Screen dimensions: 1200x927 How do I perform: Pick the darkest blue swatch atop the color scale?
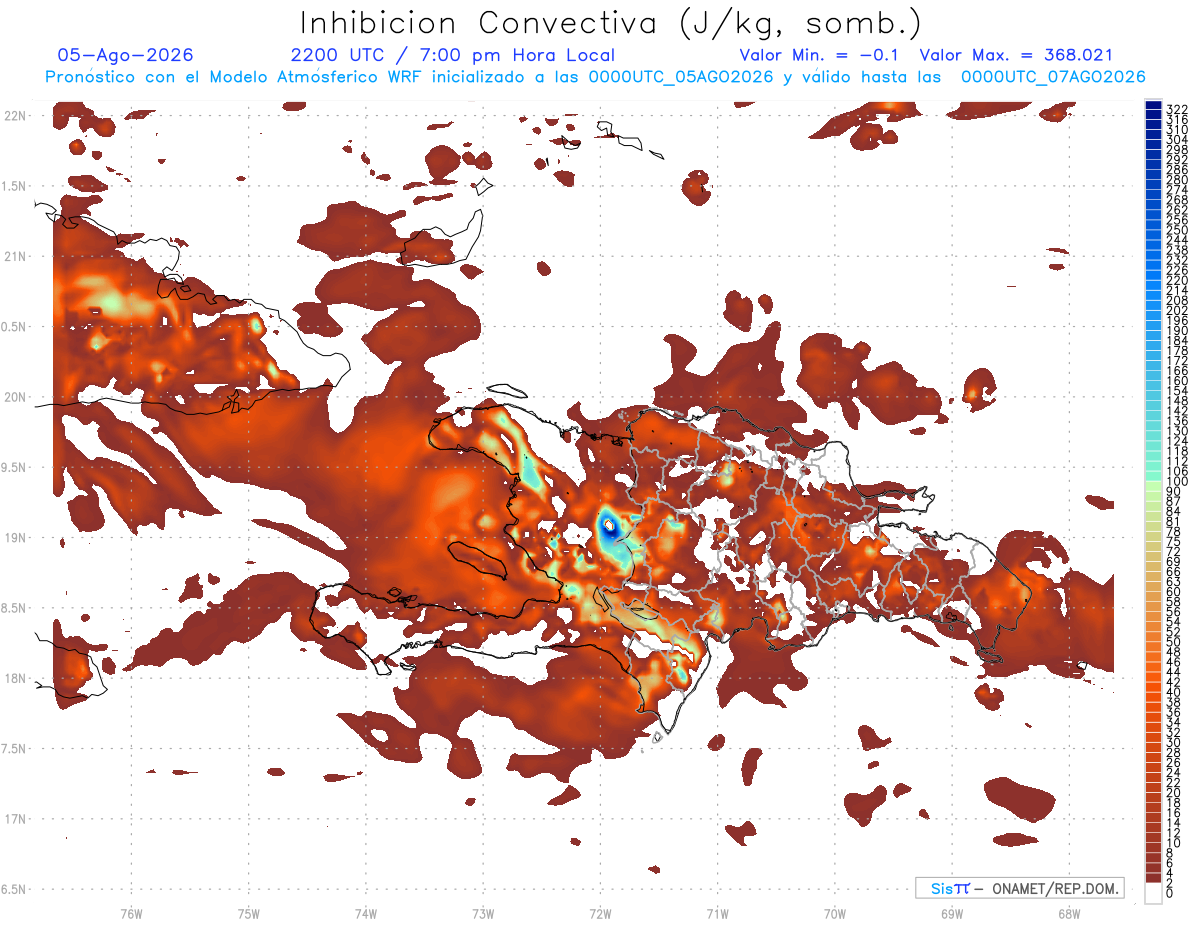click(1154, 105)
